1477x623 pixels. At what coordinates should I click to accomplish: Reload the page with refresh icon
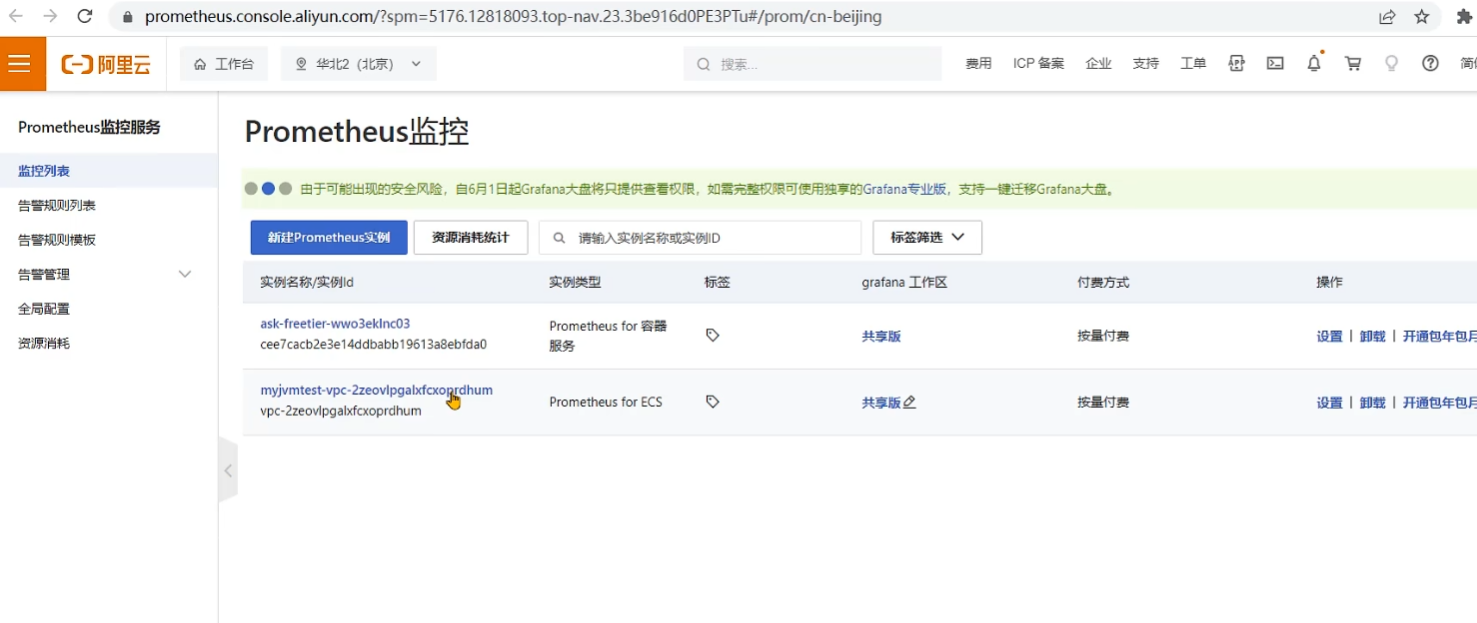tap(85, 16)
